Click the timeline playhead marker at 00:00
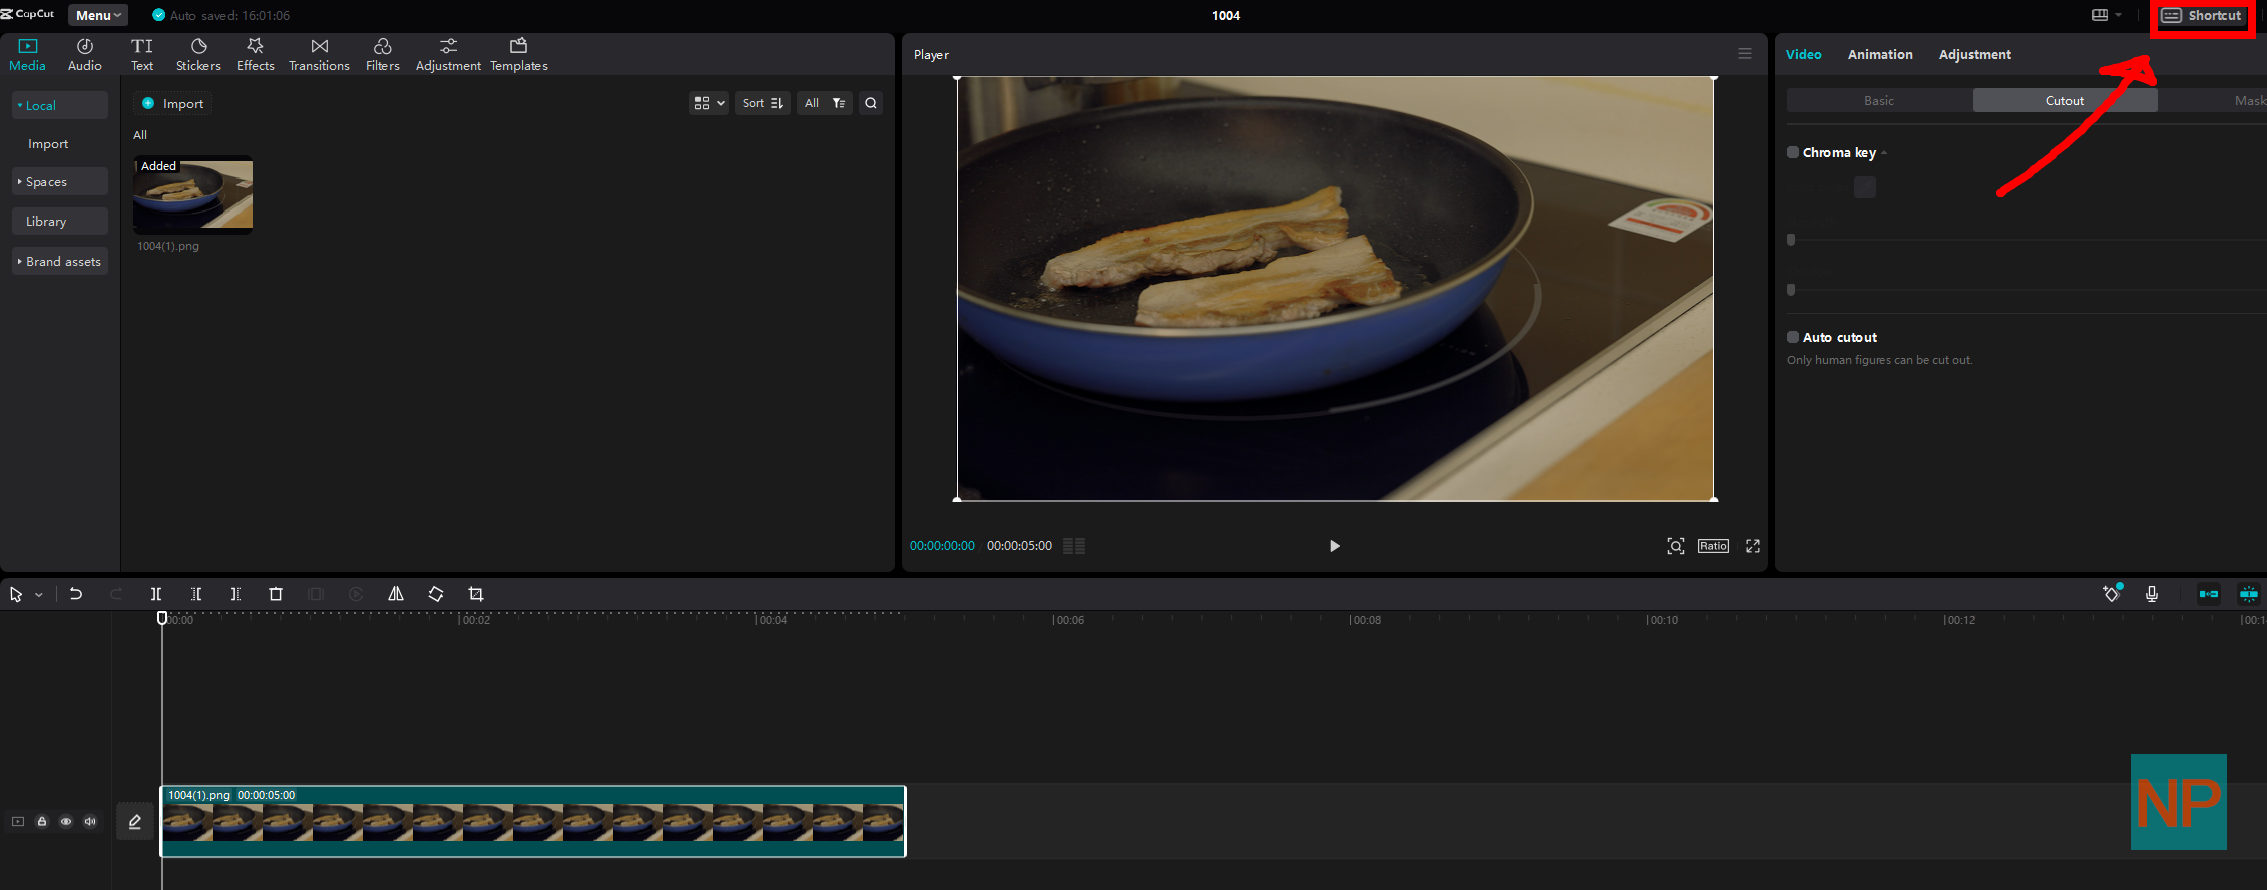 tap(162, 618)
